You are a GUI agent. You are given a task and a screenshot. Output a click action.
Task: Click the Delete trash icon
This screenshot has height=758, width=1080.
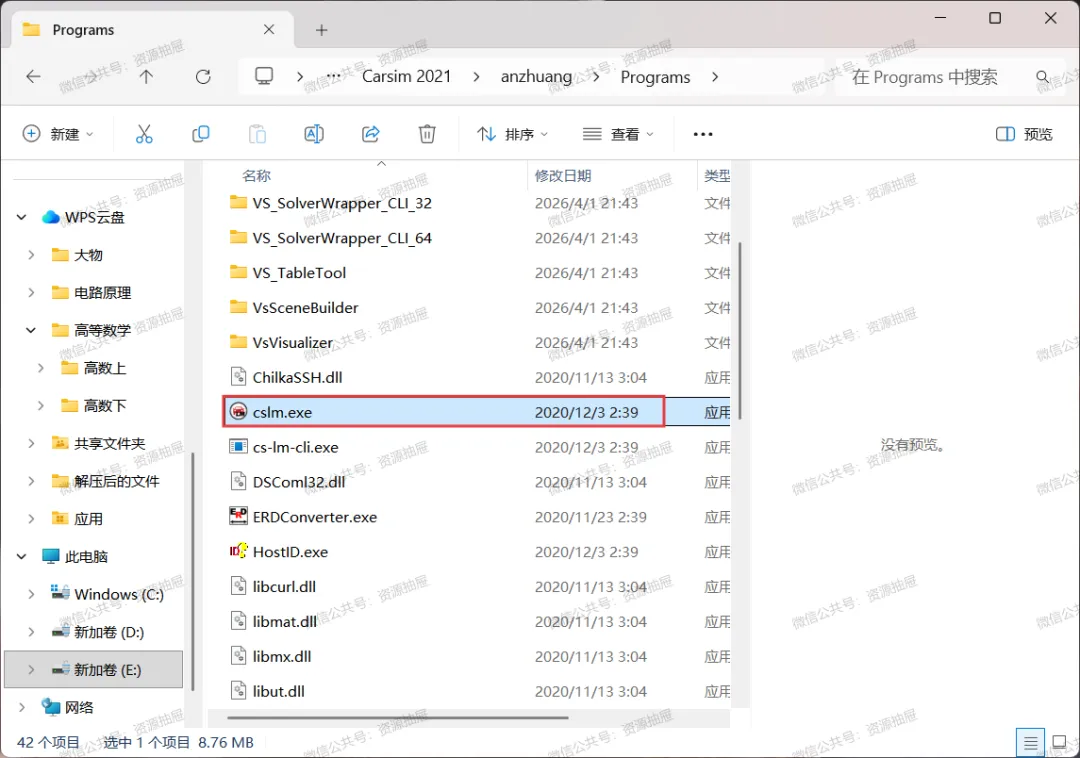[427, 134]
